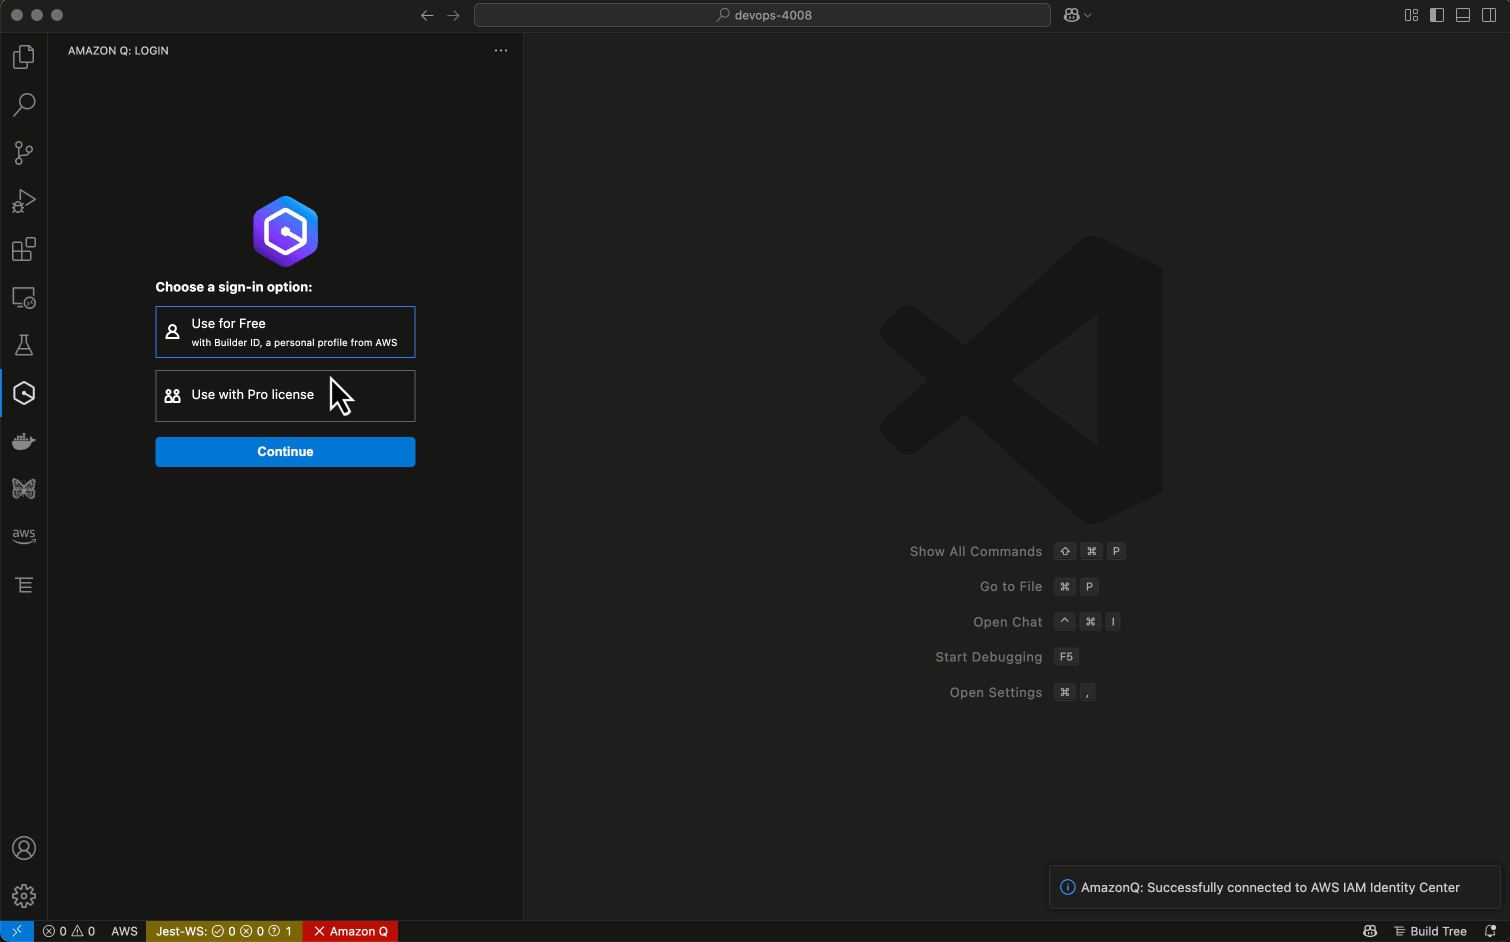Viewport: 1510px width, 942px height.
Task: Go forward in editor history
Action: point(453,15)
